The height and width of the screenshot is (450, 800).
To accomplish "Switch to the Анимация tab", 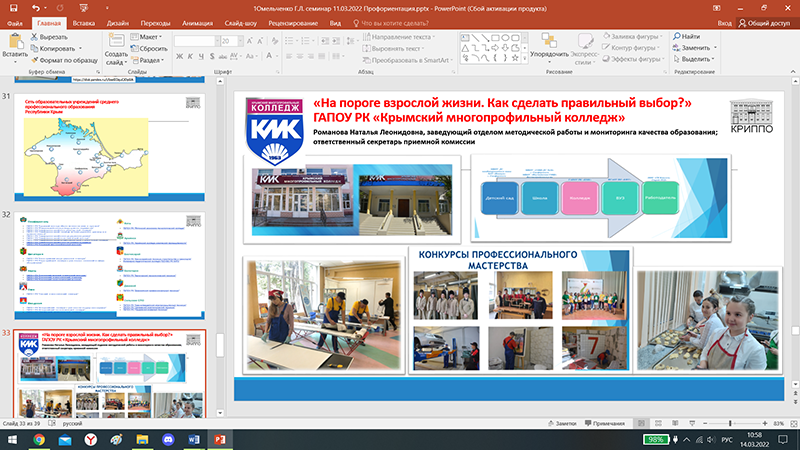I will click(x=197, y=23).
